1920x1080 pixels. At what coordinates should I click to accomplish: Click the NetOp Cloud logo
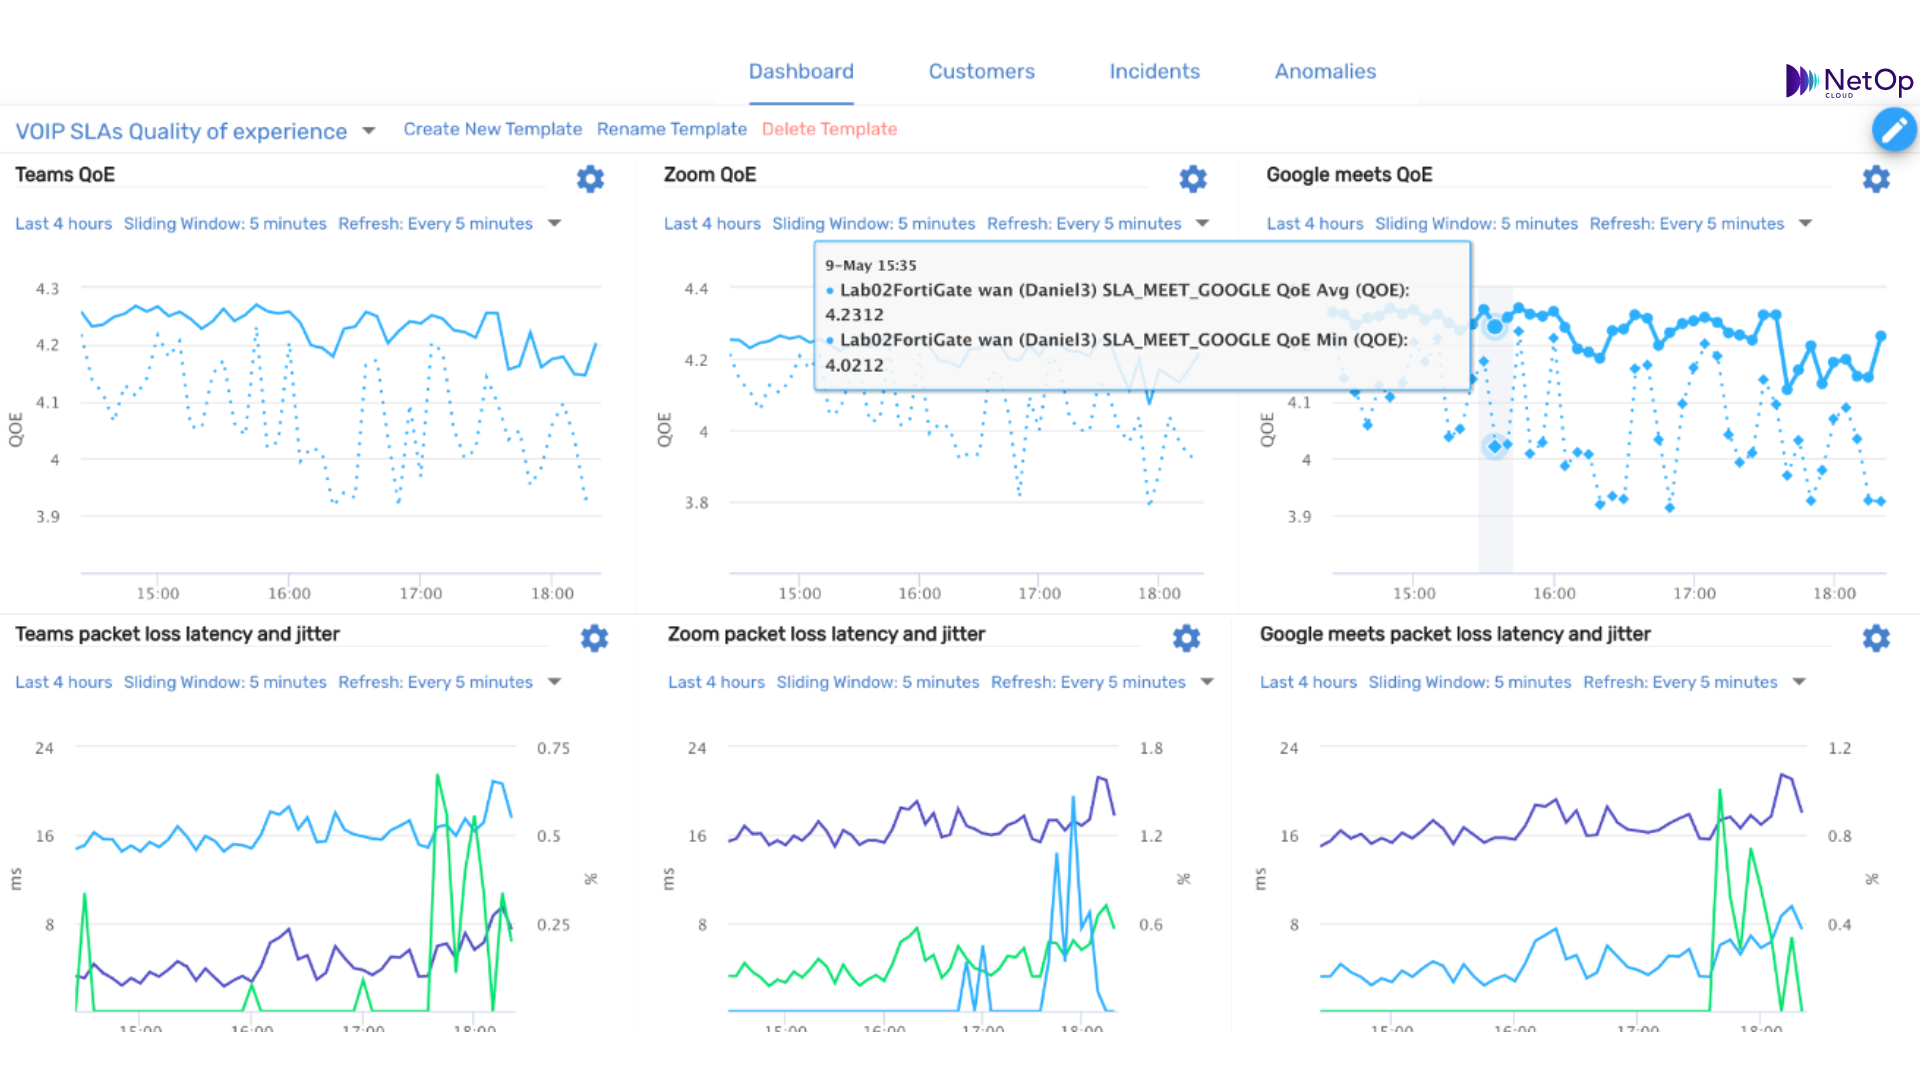pyautogui.click(x=1848, y=81)
